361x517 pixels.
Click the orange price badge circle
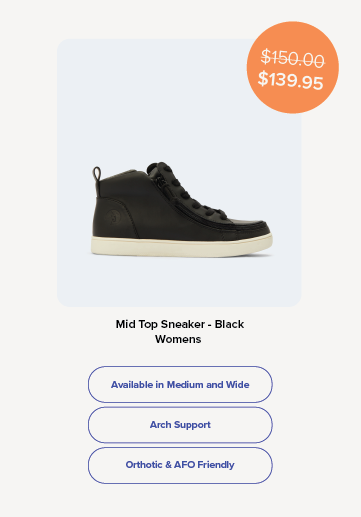(292, 67)
